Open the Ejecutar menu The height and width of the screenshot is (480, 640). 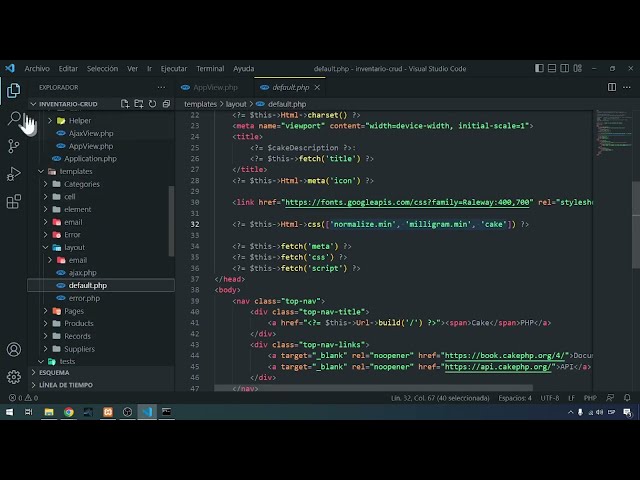[x=174, y=69]
